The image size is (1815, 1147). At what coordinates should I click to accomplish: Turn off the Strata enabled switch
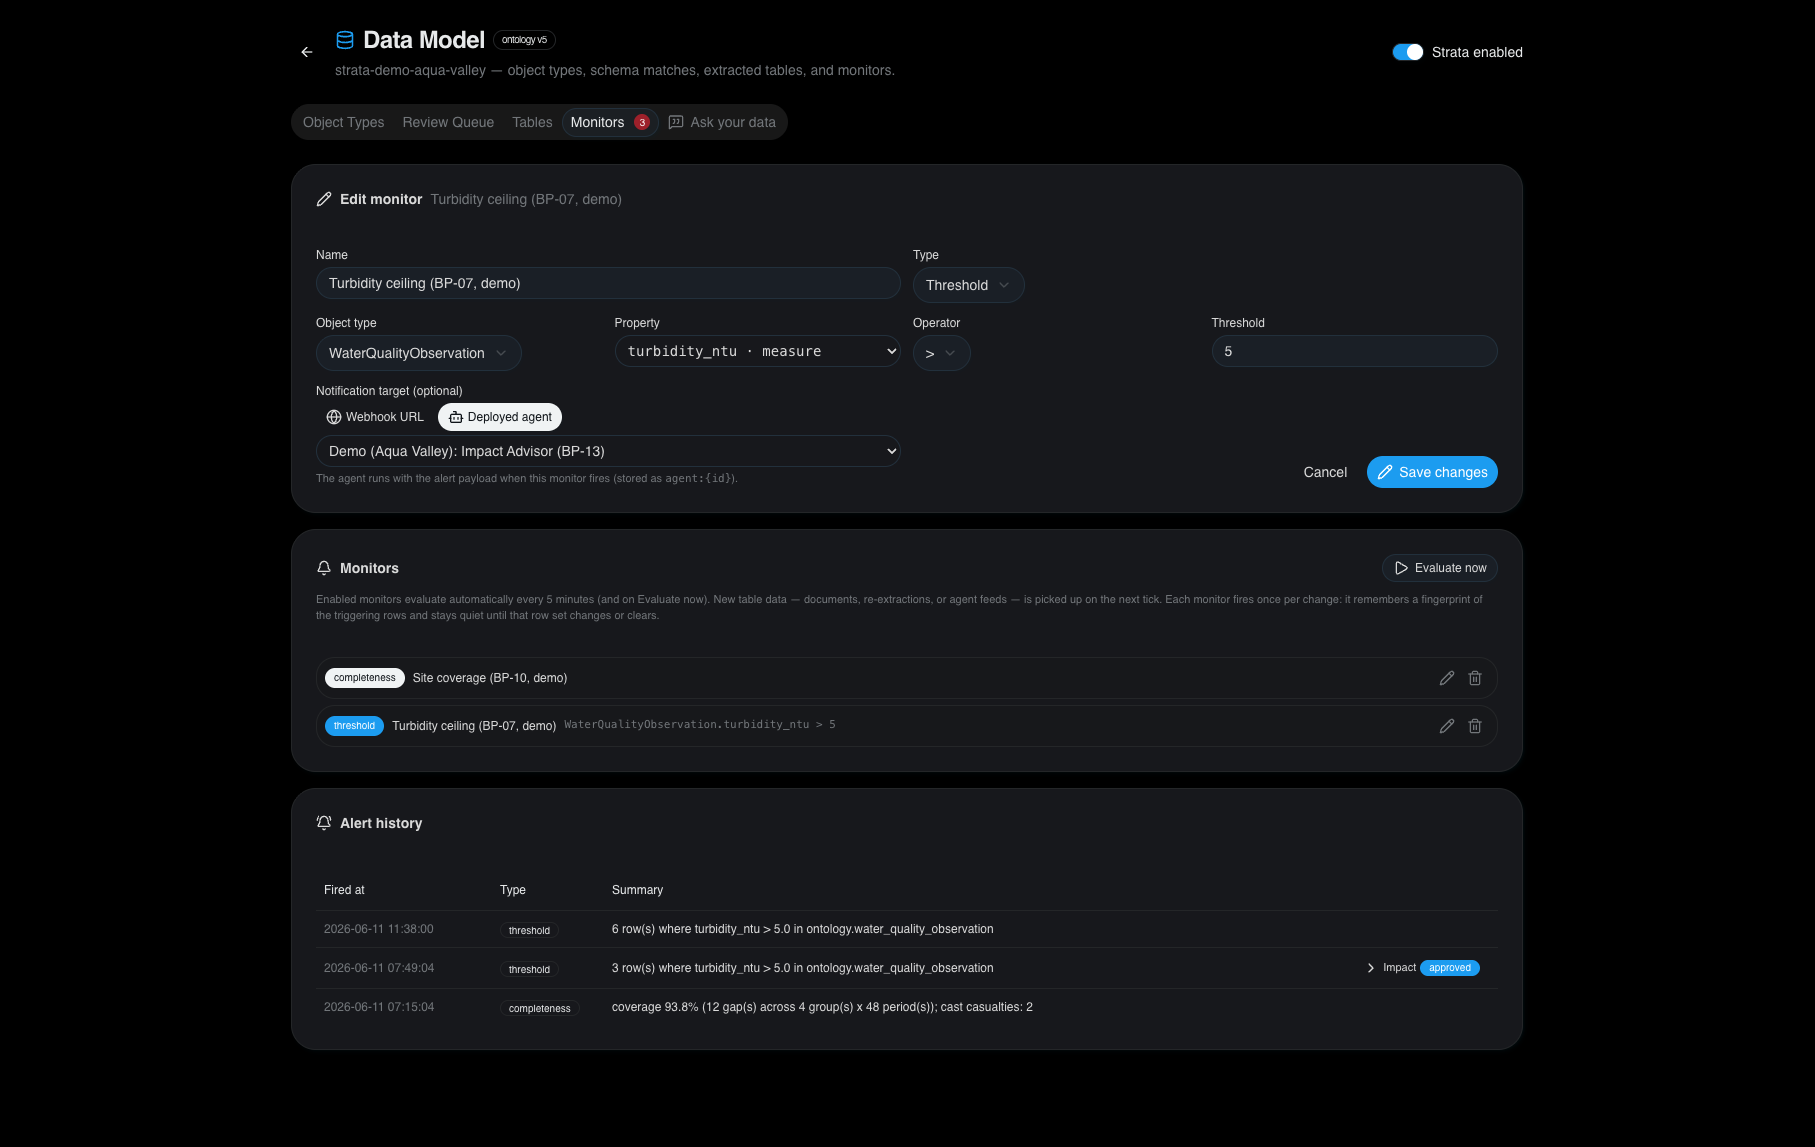point(1408,52)
